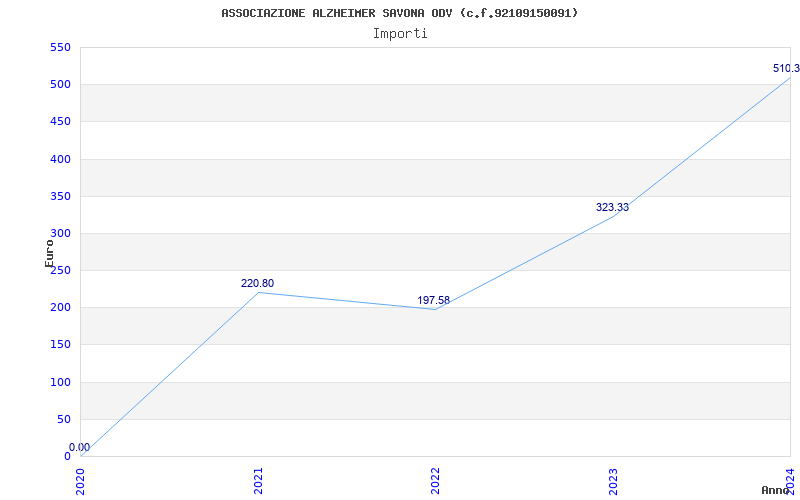Click the Euro axis title
This screenshot has width=800, height=500.
49,254
